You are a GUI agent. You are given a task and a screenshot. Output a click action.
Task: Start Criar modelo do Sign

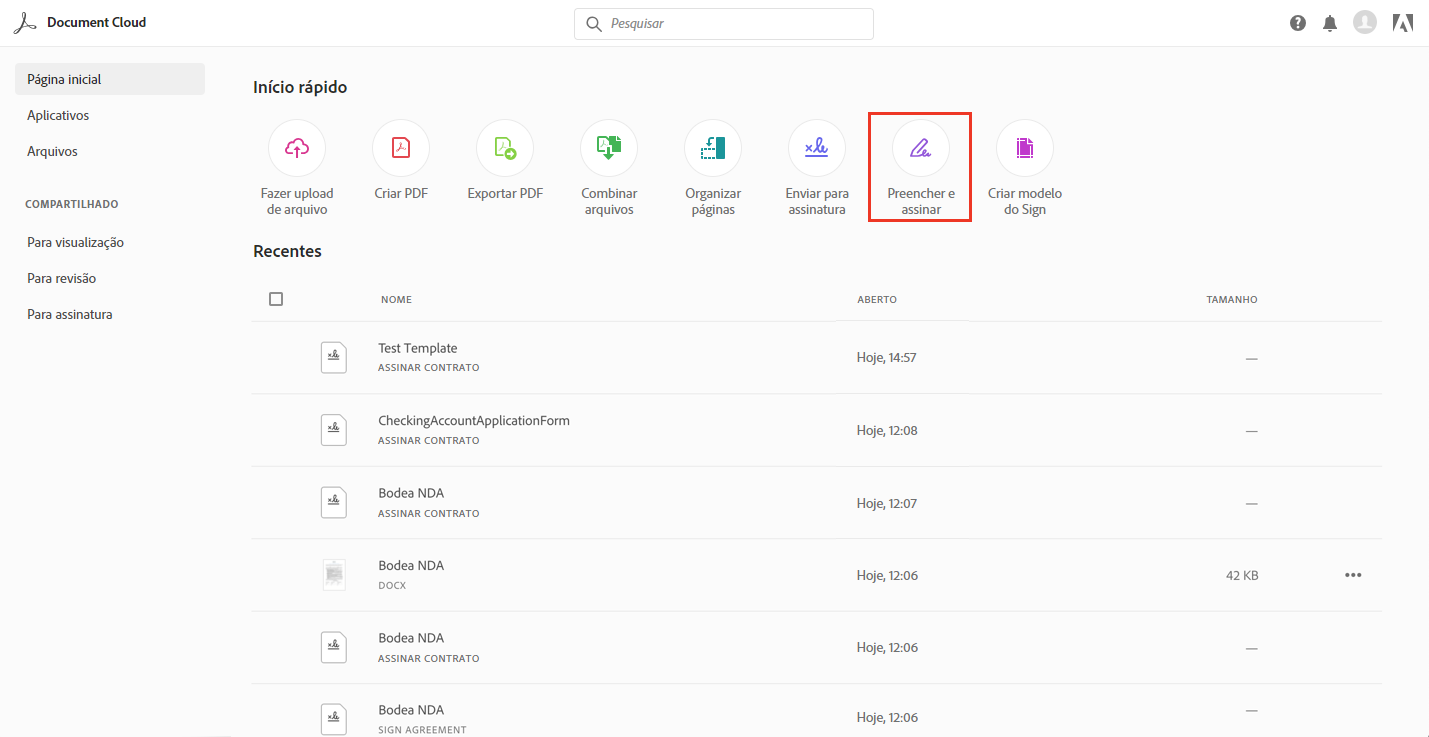coord(1025,148)
